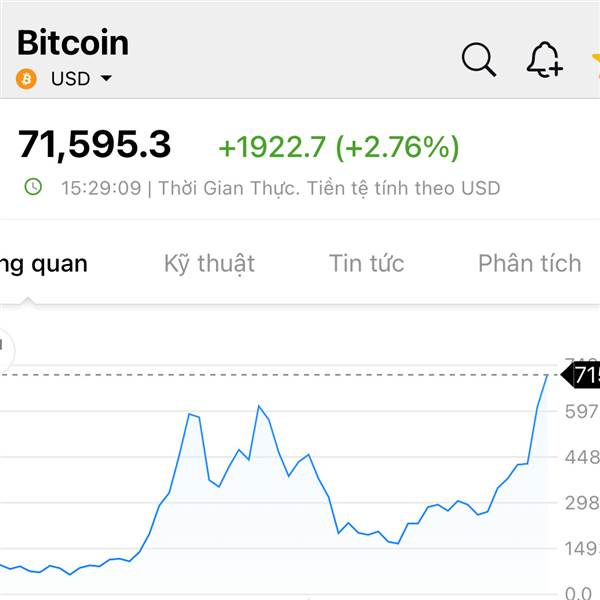Open the Tin tức tab
The width and height of the screenshot is (600, 600).
[x=366, y=263]
